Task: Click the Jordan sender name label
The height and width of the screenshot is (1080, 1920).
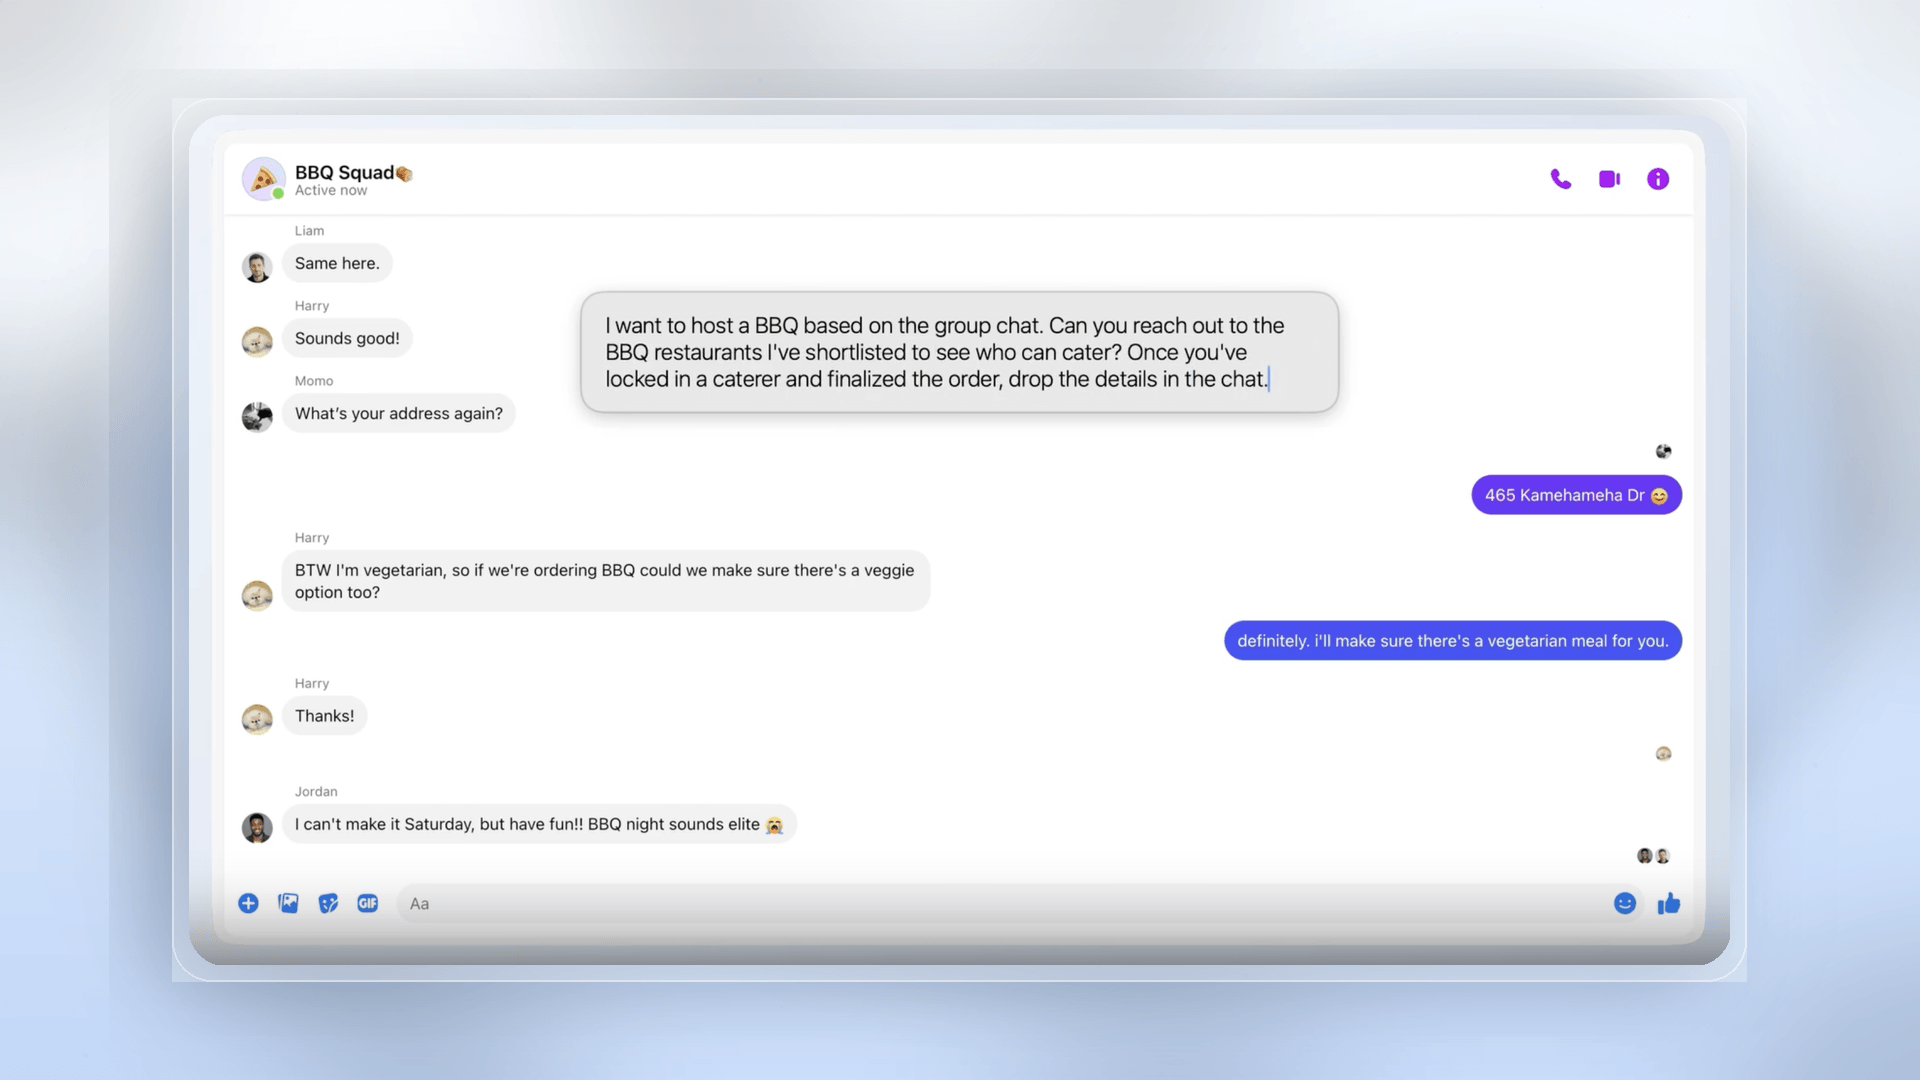Action: [316, 791]
